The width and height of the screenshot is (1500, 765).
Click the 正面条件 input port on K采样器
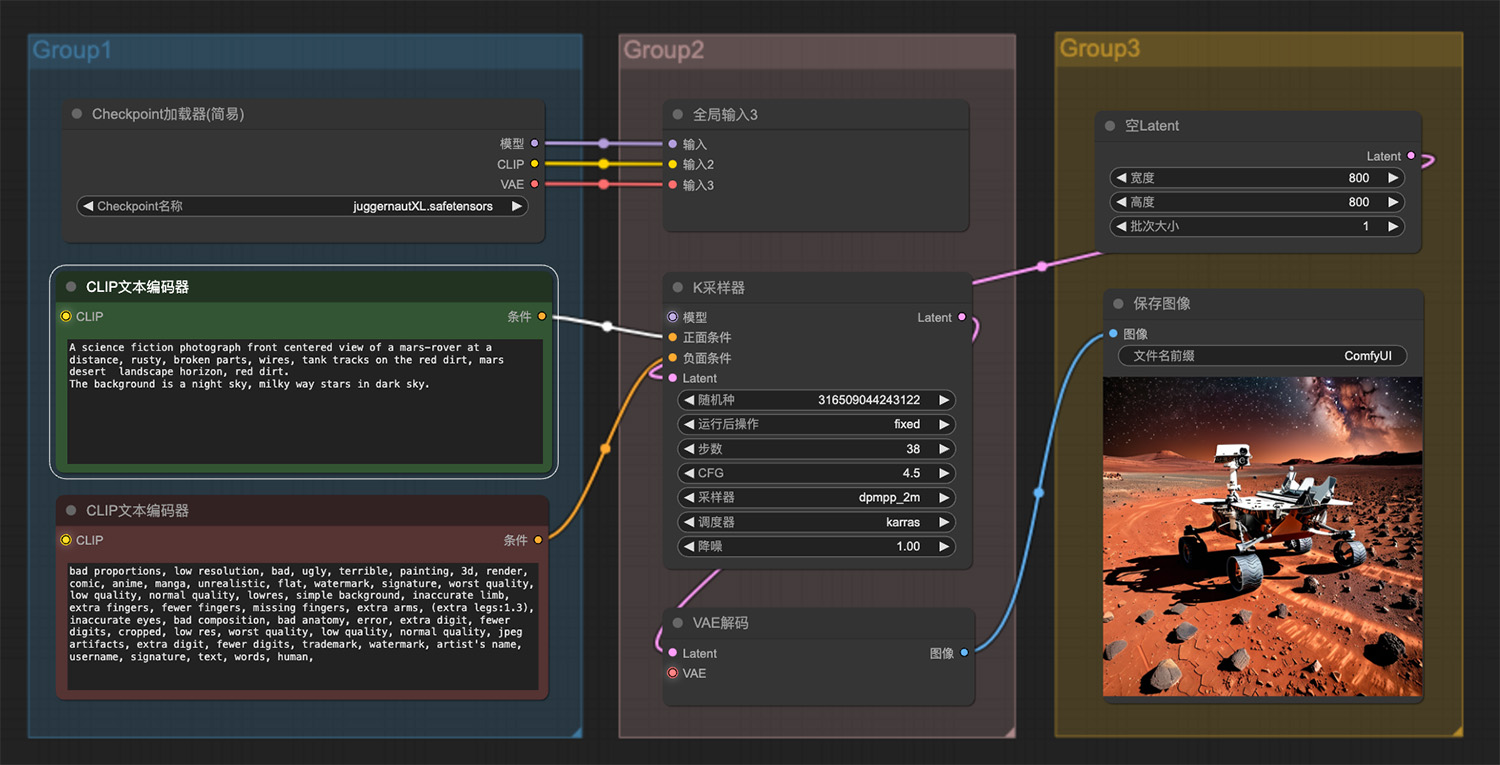pos(672,337)
